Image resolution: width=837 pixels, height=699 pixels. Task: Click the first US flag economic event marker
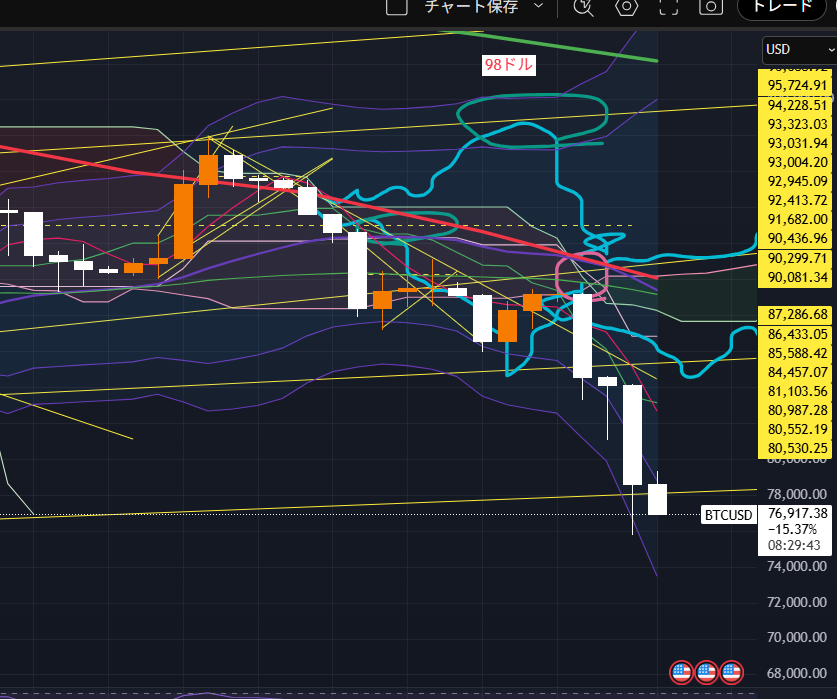coord(681,673)
